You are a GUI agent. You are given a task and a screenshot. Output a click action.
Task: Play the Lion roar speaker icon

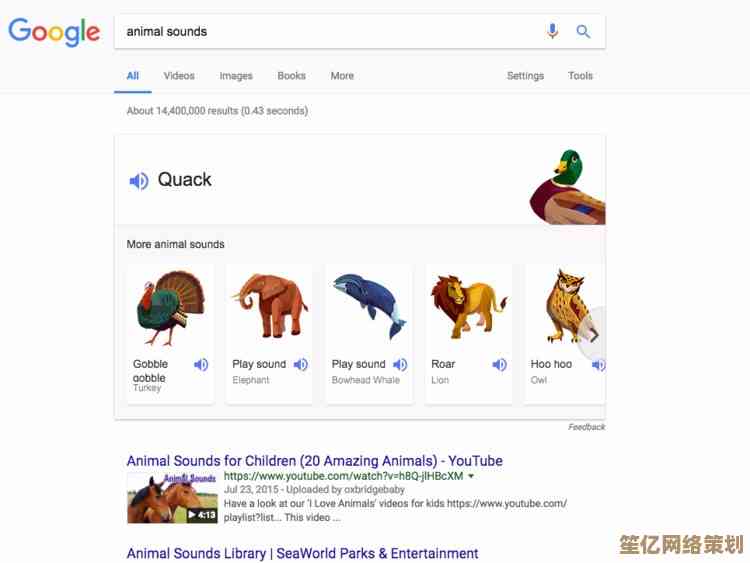(x=500, y=365)
